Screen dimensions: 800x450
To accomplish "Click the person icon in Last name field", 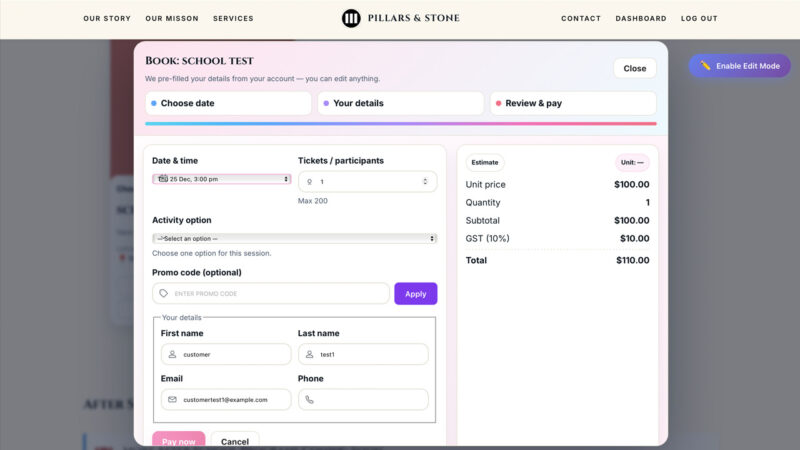I will (309, 354).
